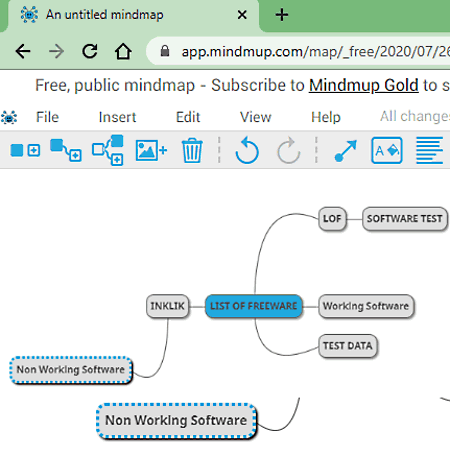Click the Insert parent node icon

point(108,150)
